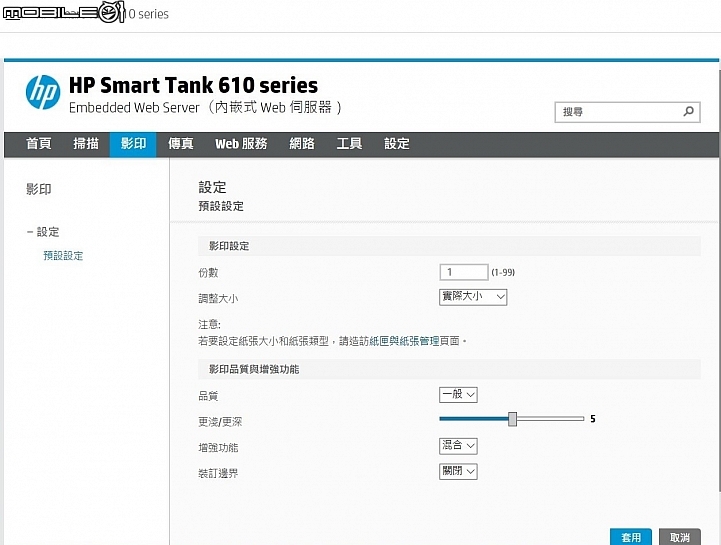Image resolution: width=721 pixels, height=545 pixels.
Task: Click the 取消 cancel button
Action: [680, 537]
